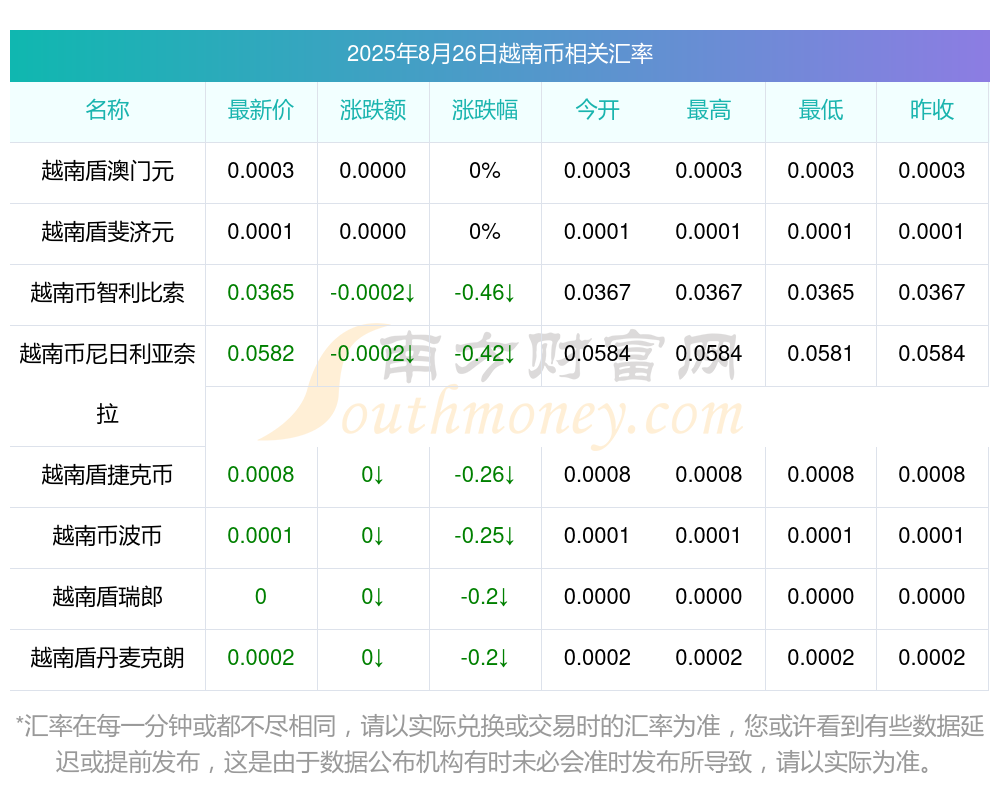Click the table title 2025年8月26日越南币相关汇率
The width and height of the screenshot is (1000, 793).
pyautogui.click(x=499, y=54)
